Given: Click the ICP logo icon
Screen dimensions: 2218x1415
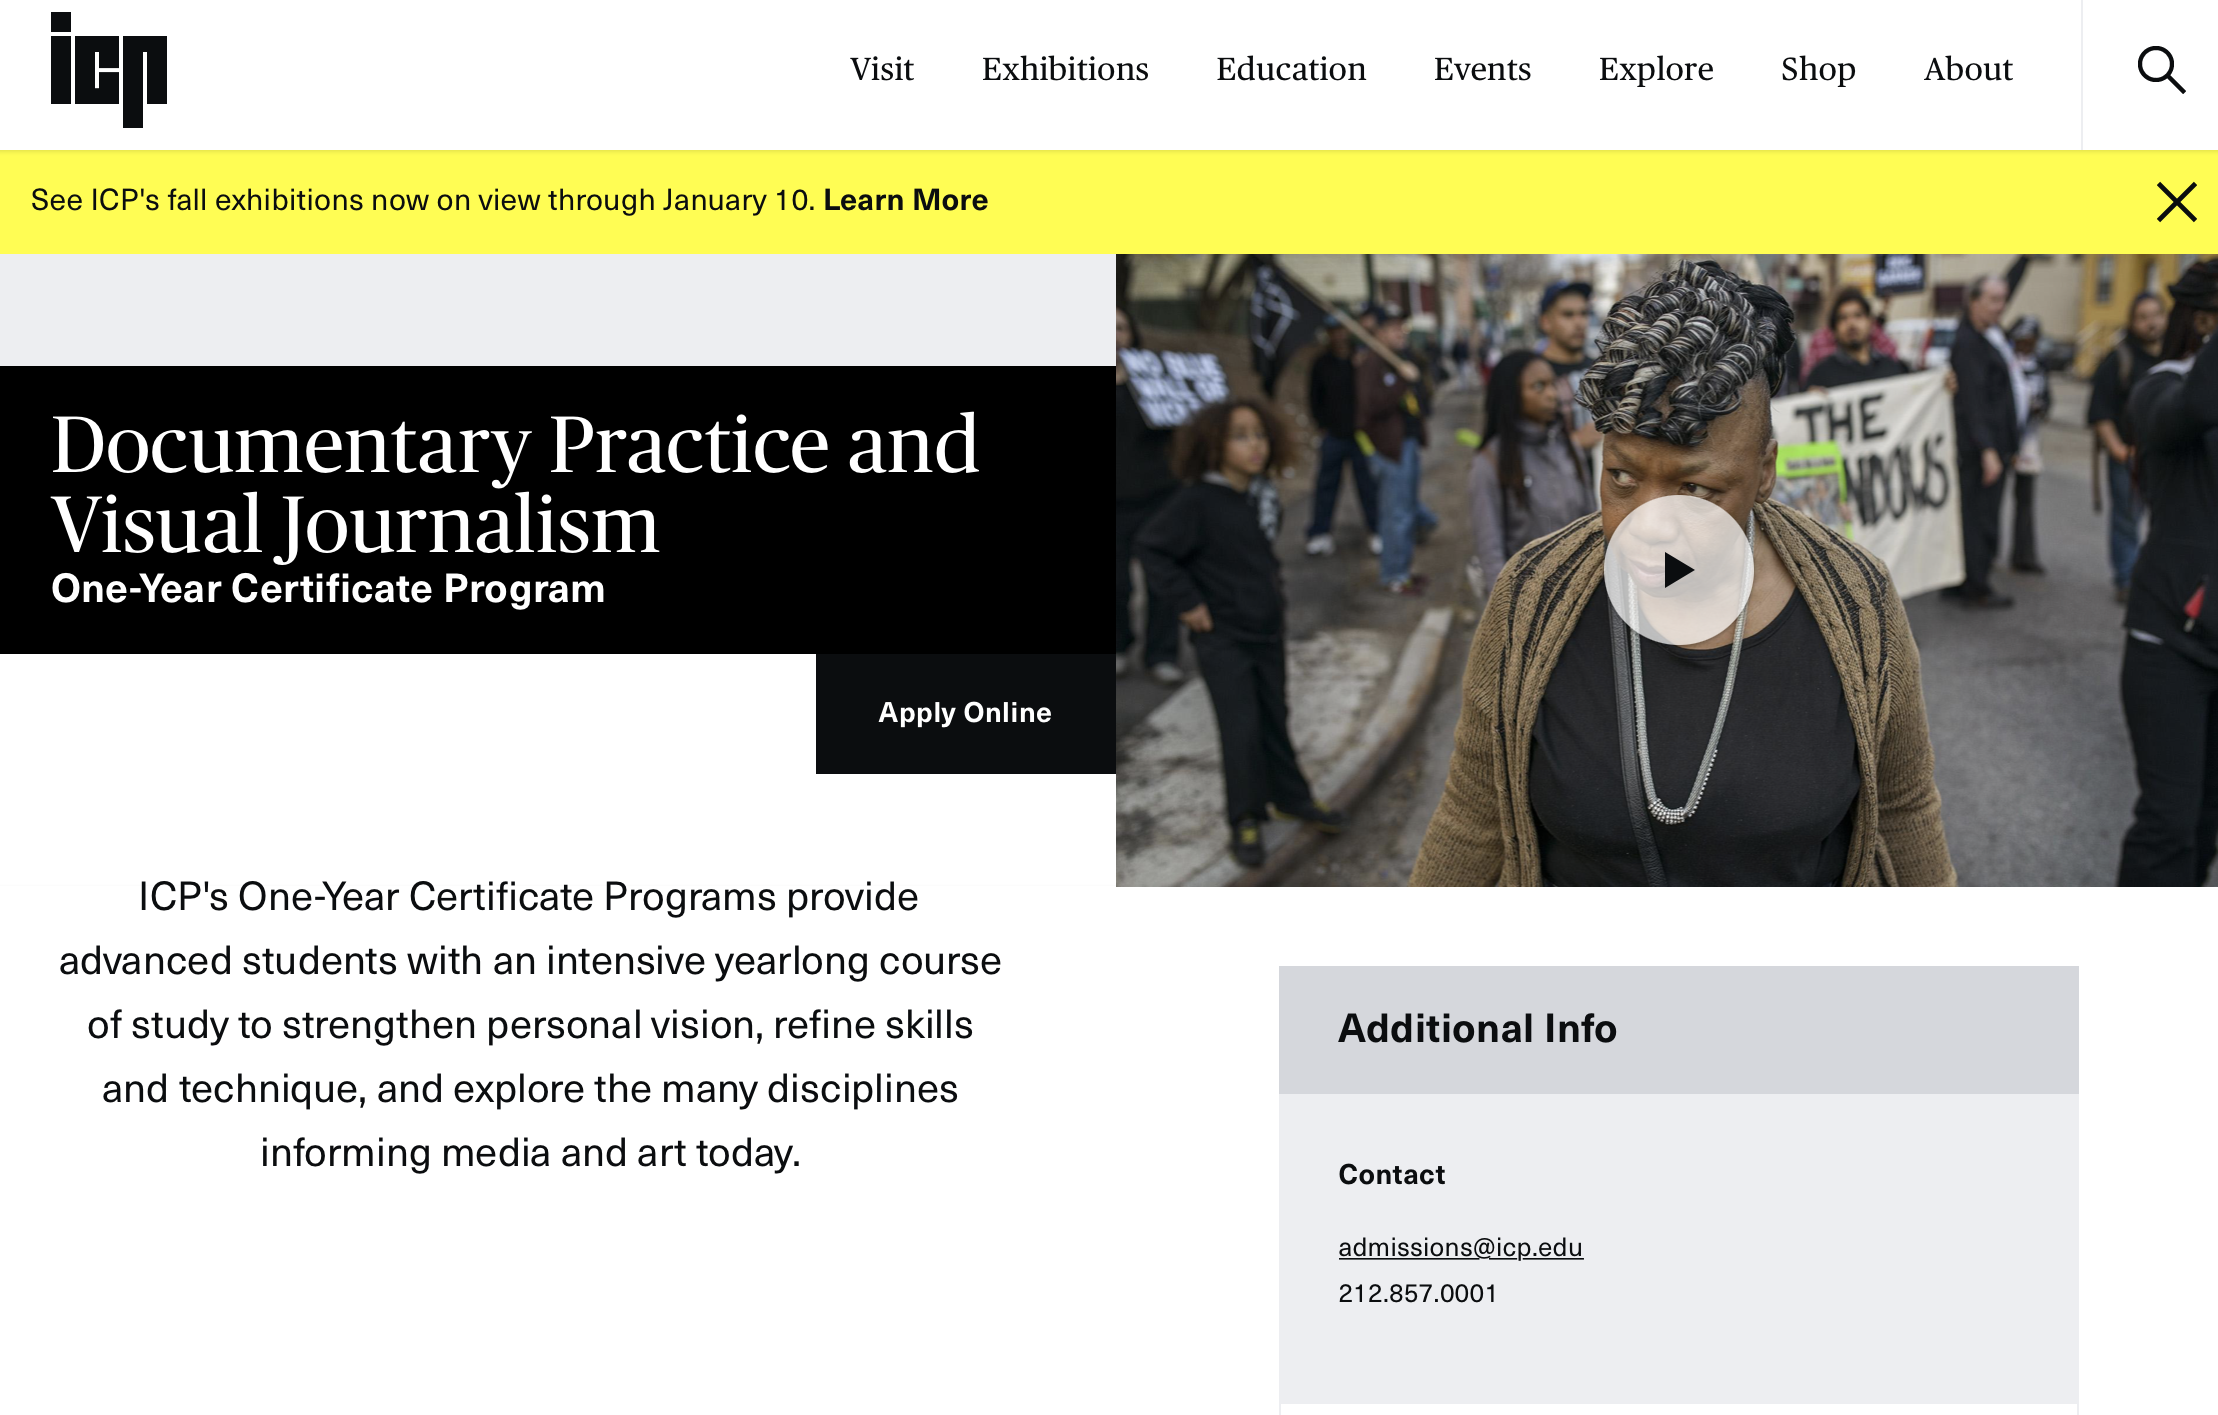Looking at the screenshot, I should 108,70.
